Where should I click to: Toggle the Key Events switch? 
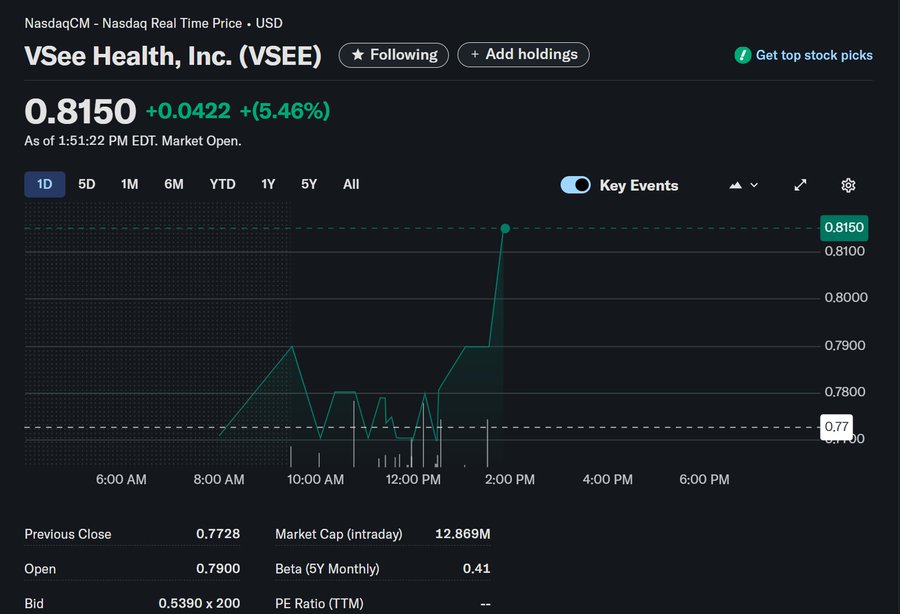click(575, 185)
